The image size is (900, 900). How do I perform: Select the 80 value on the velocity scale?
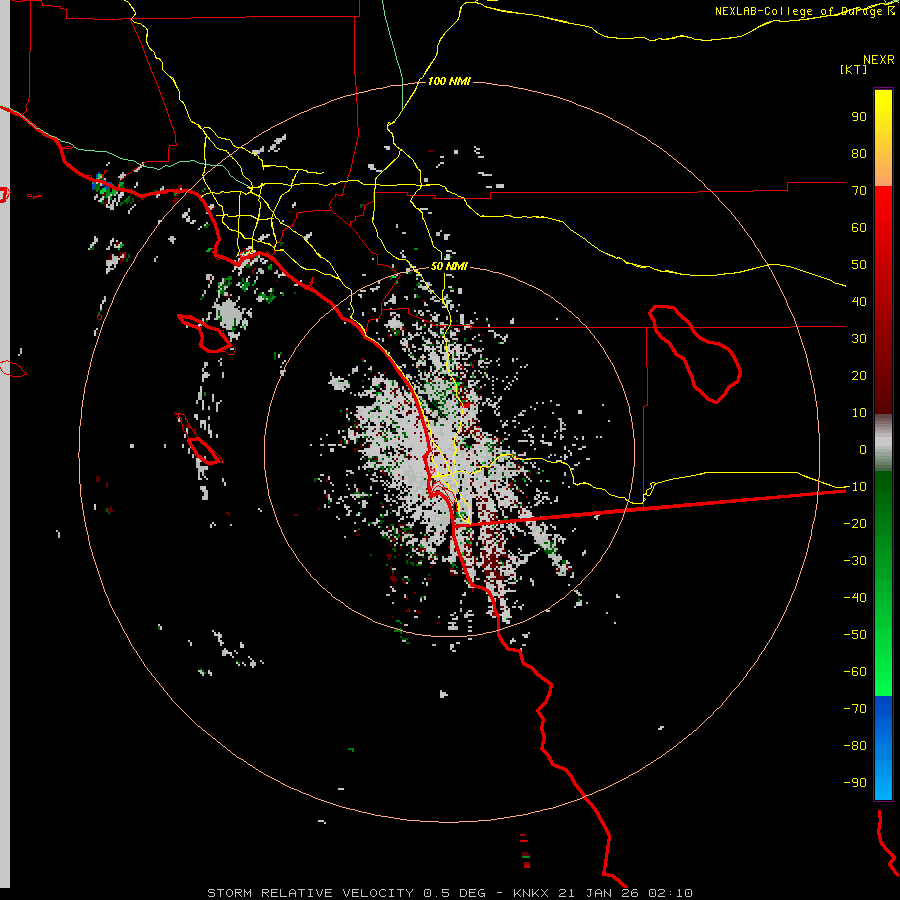coord(859,154)
